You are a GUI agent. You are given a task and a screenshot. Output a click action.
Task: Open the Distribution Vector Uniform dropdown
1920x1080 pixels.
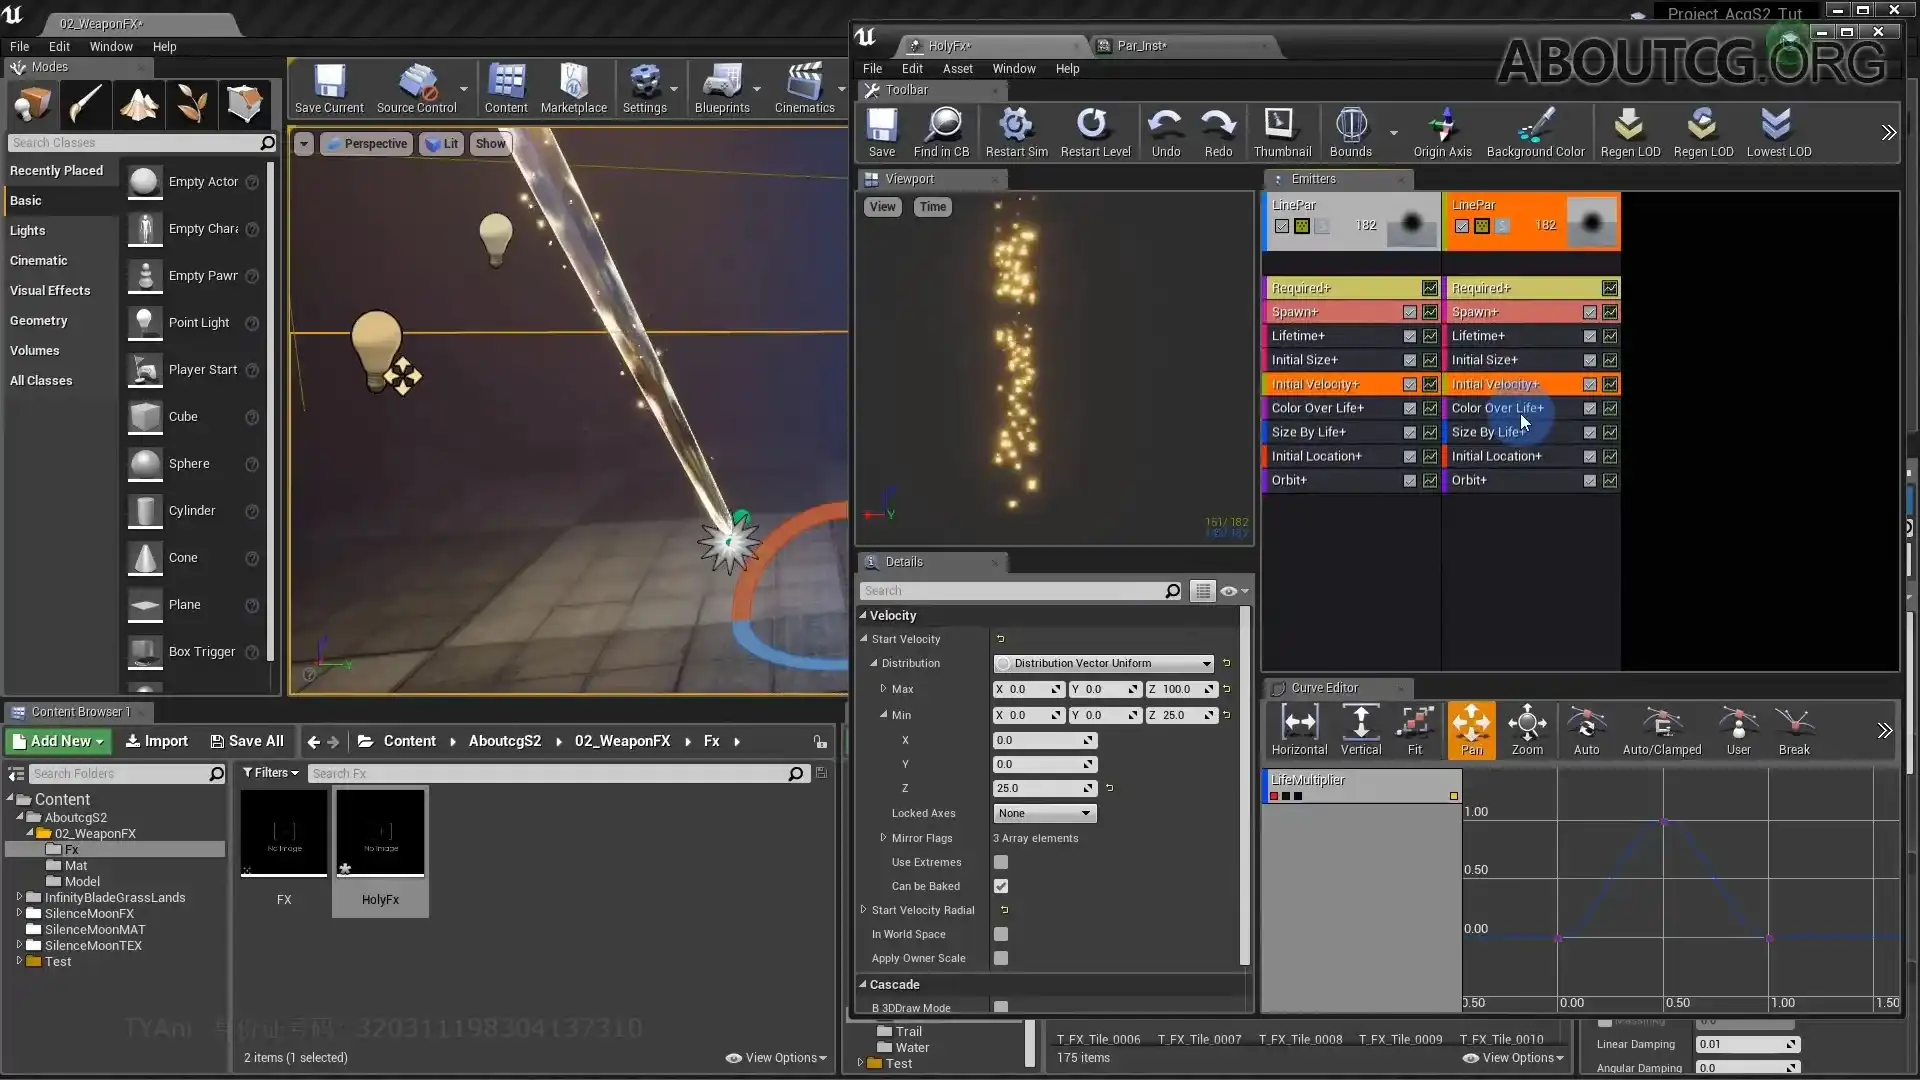[x=1102, y=663]
